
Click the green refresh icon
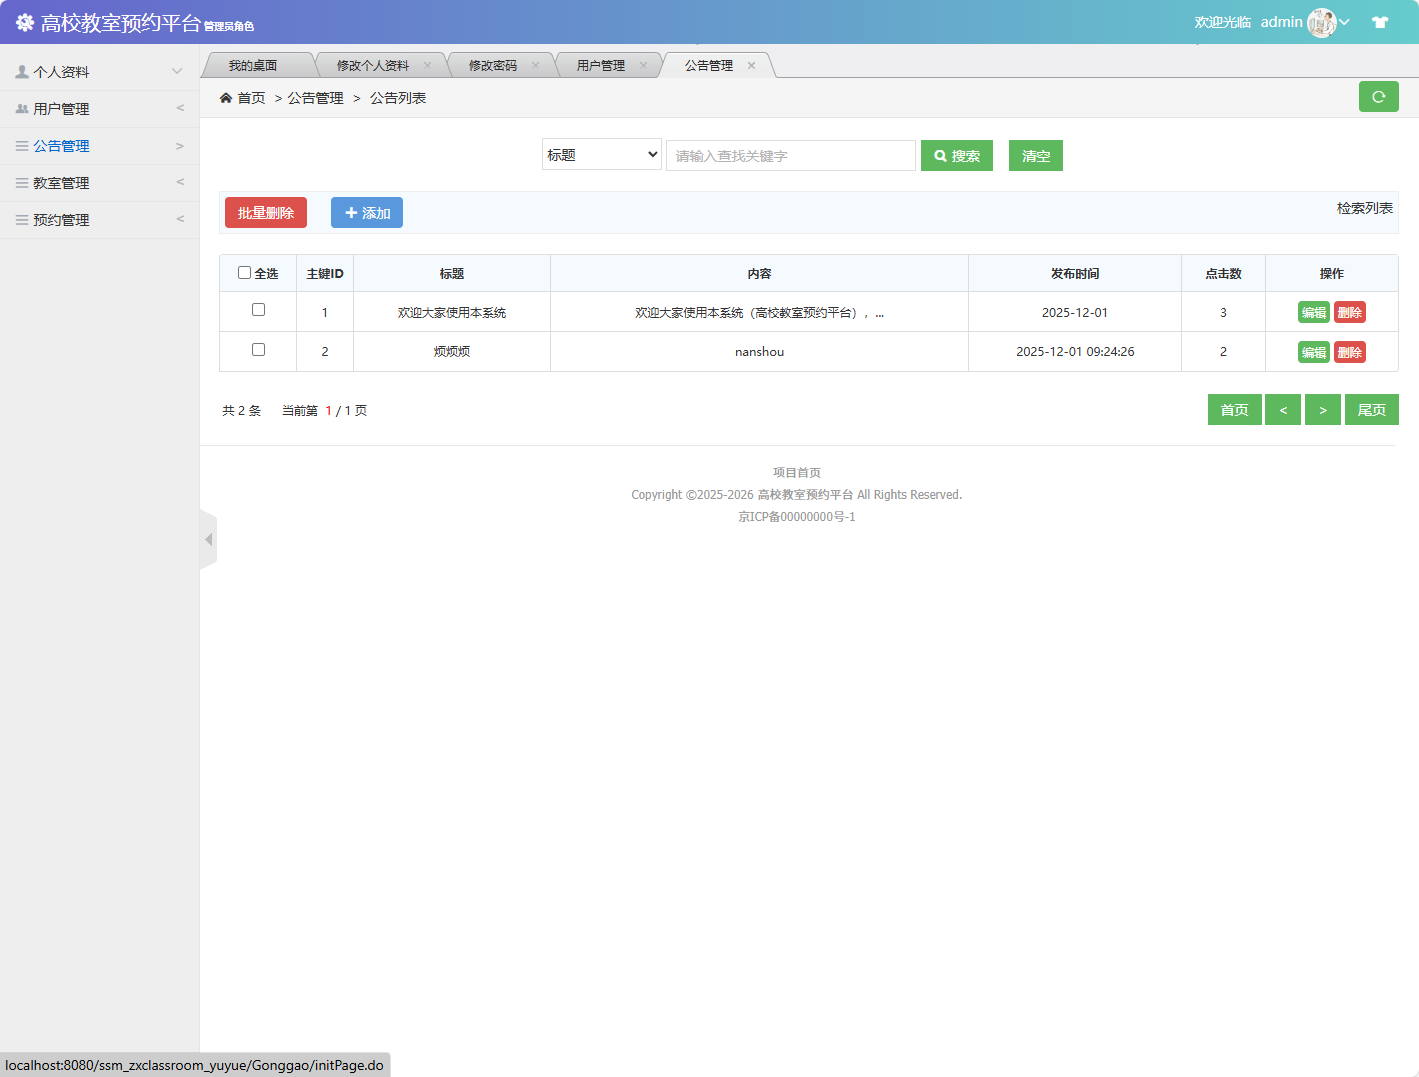click(x=1378, y=96)
